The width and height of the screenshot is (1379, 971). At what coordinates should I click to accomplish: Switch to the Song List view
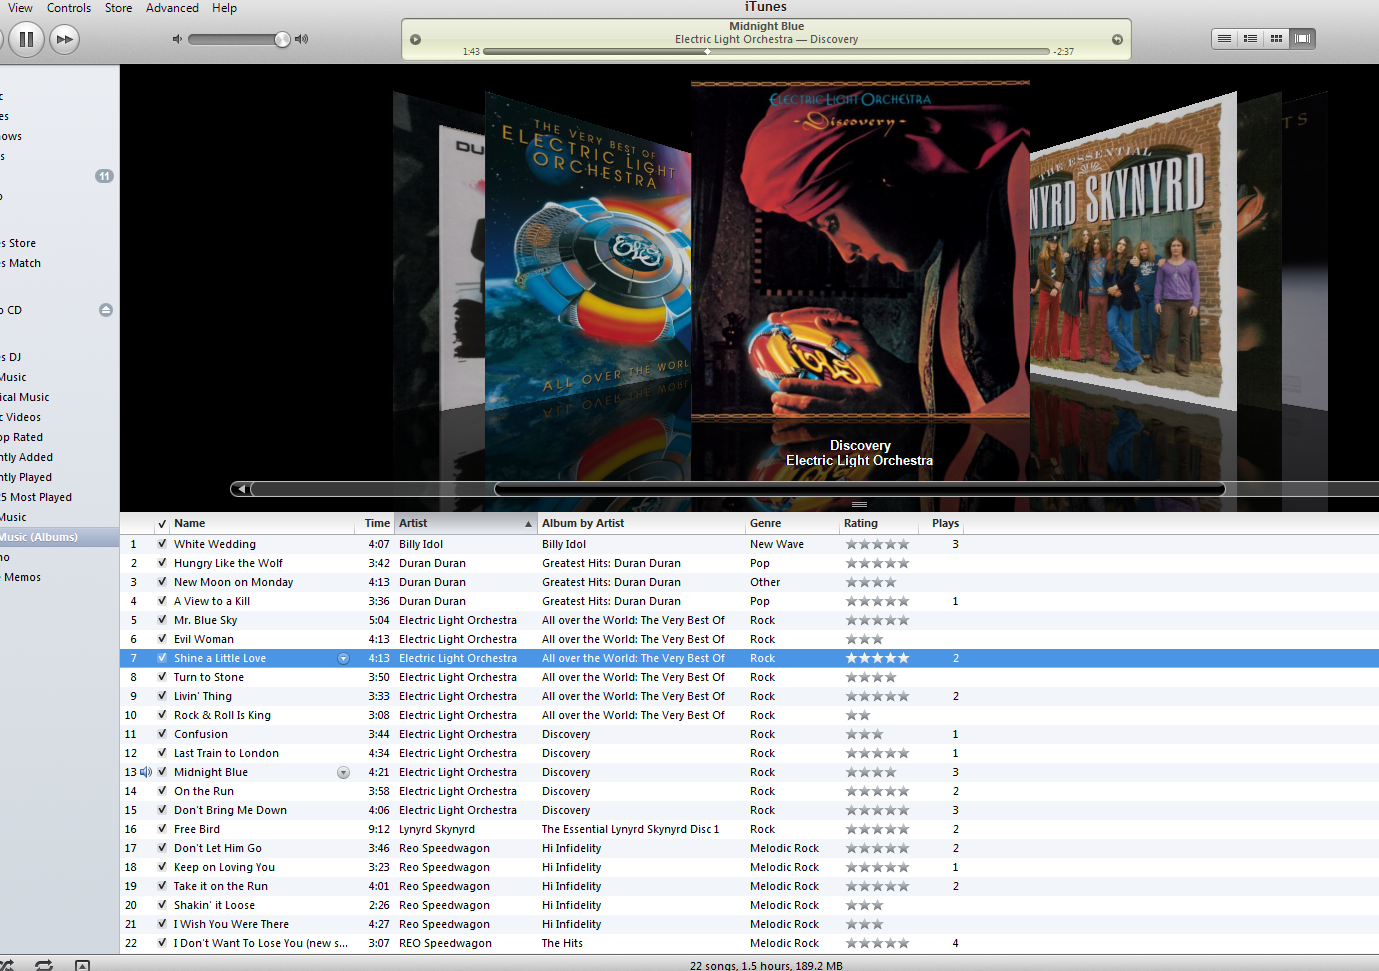point(1224,38)
